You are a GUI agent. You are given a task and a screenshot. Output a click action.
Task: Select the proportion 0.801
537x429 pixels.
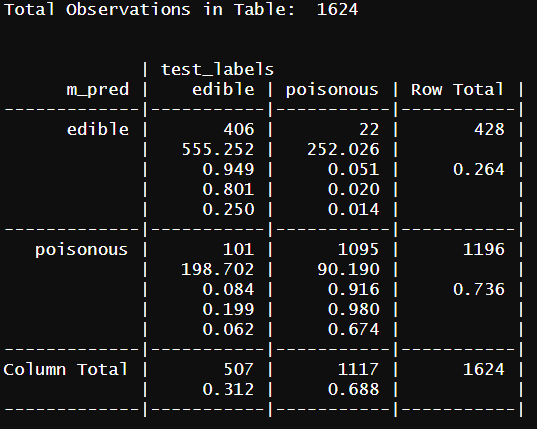click(228, 189)
